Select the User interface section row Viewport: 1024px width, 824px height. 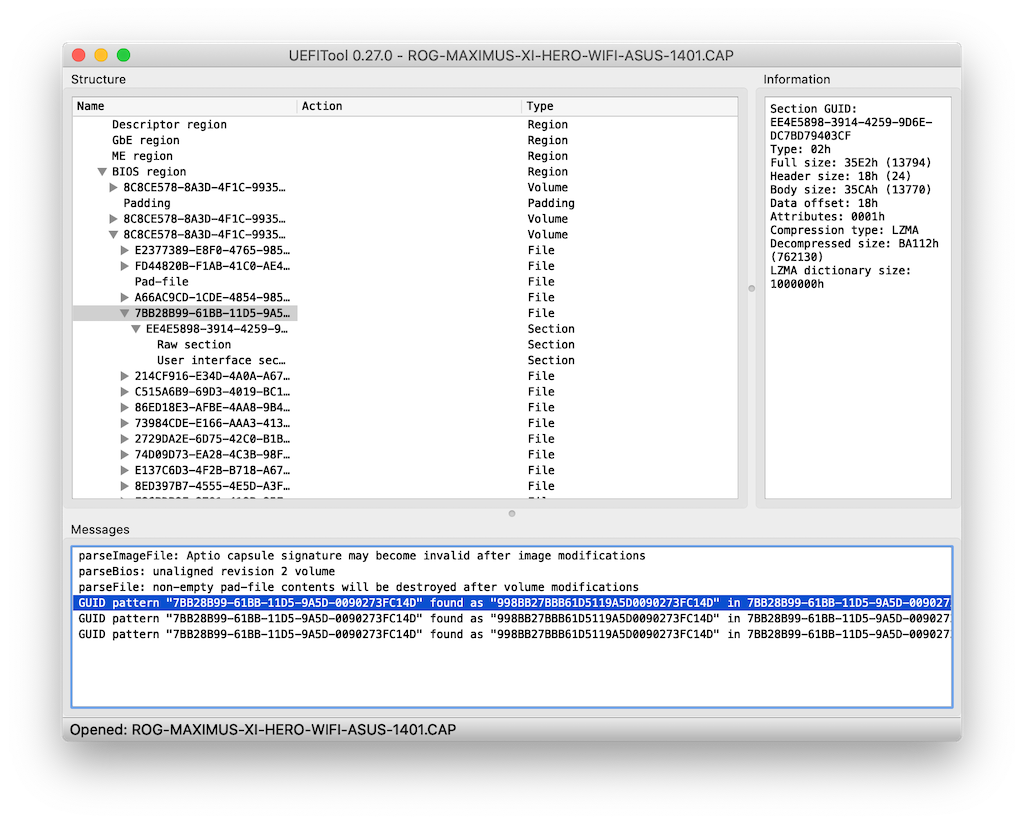tap(405, 360)
